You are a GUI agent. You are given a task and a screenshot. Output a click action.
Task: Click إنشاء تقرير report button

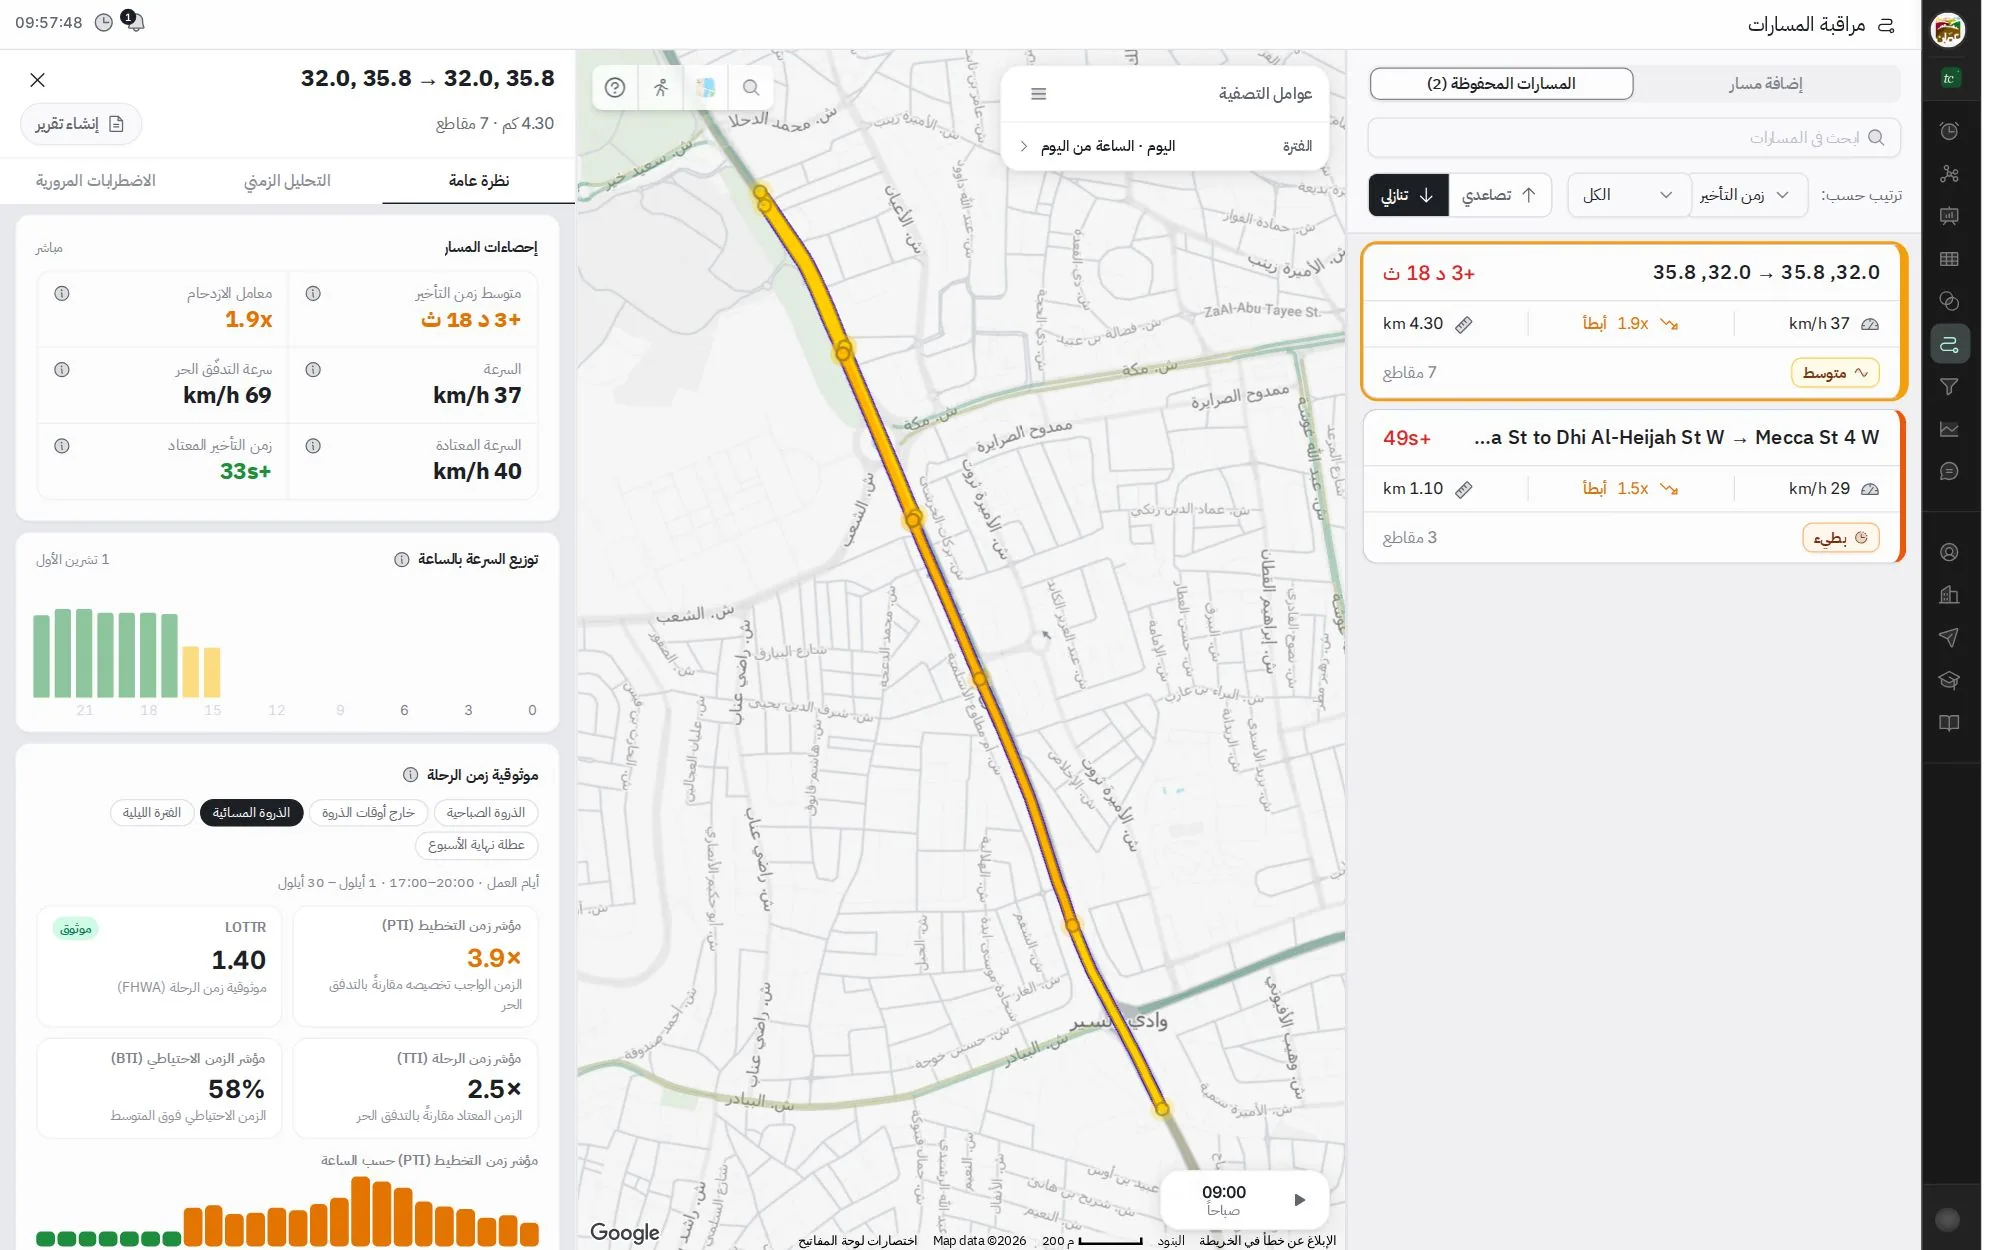(81, 124)
